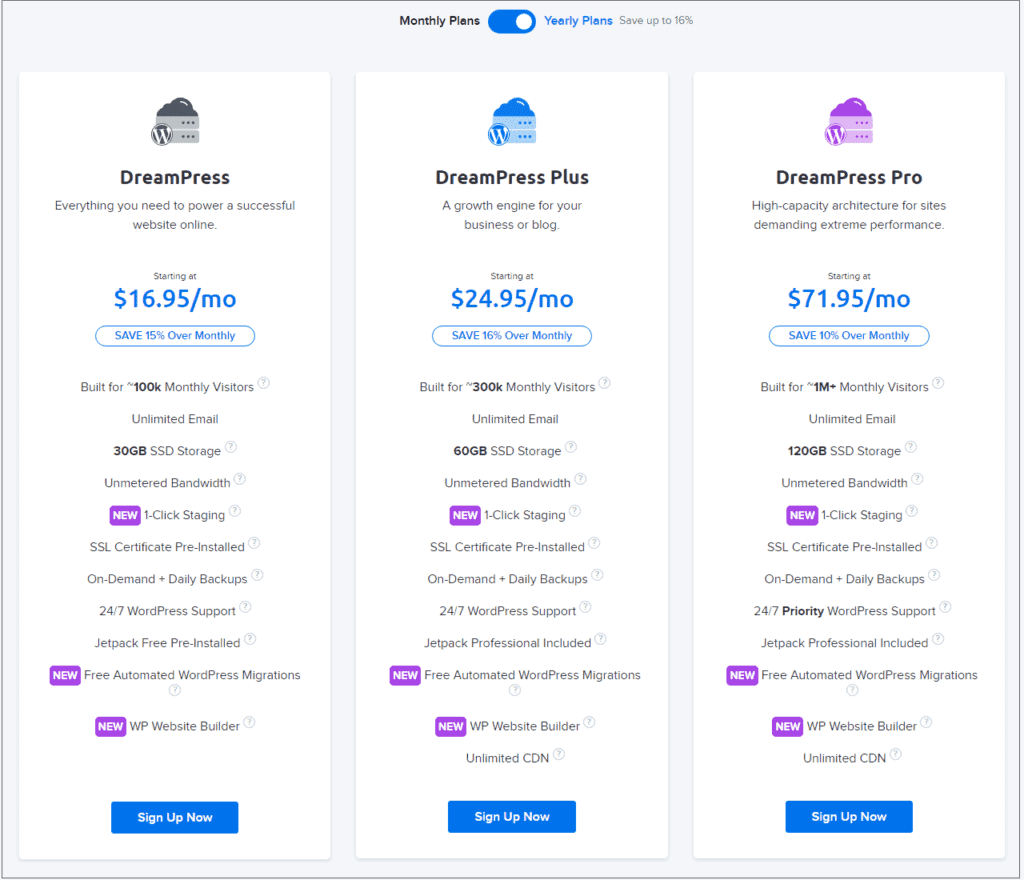Select the Yearly Plans label
1024x880 pixels.
tap(578, 21)
